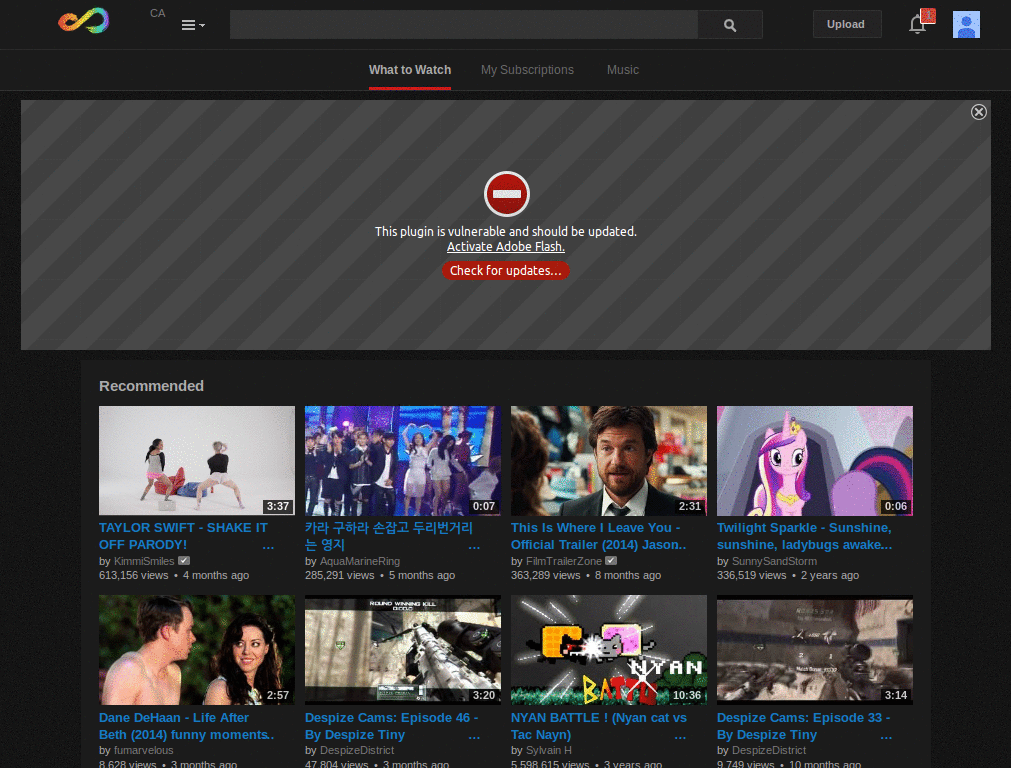Click the magnifier search button
1024x768 pixels.
(730, 25)
